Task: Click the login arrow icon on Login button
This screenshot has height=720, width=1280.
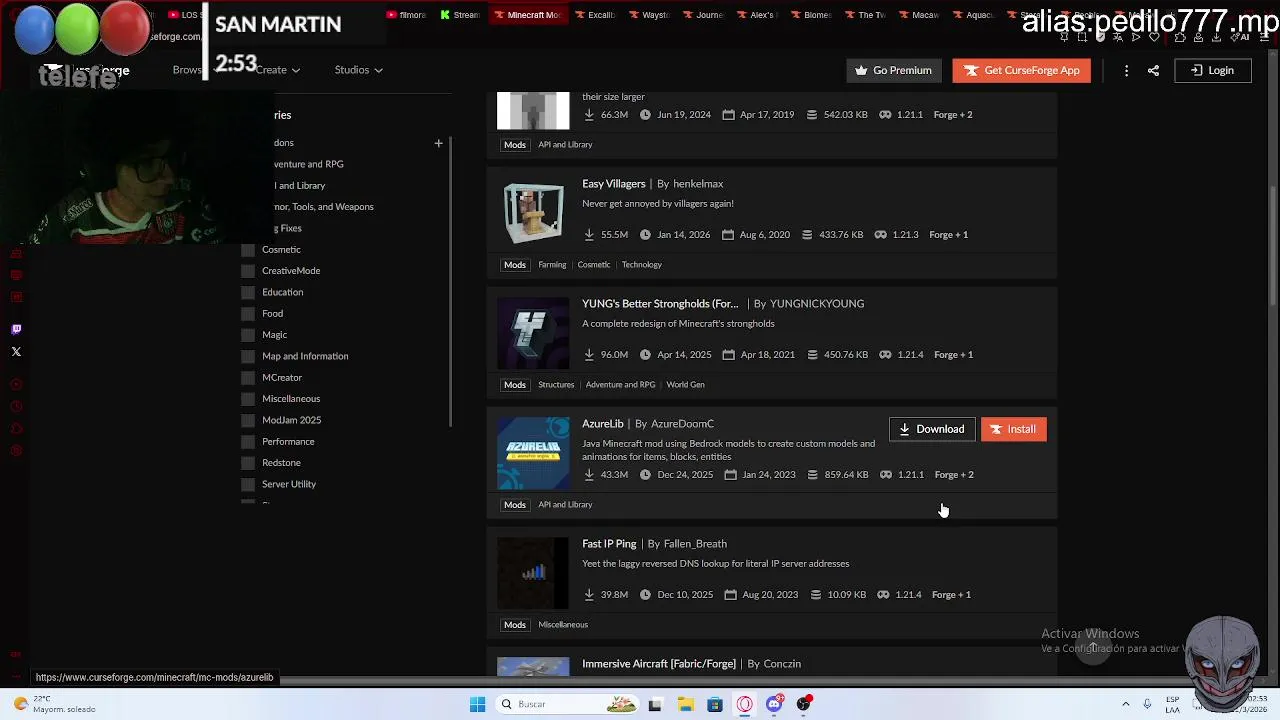Action: tap(1196, 70)
